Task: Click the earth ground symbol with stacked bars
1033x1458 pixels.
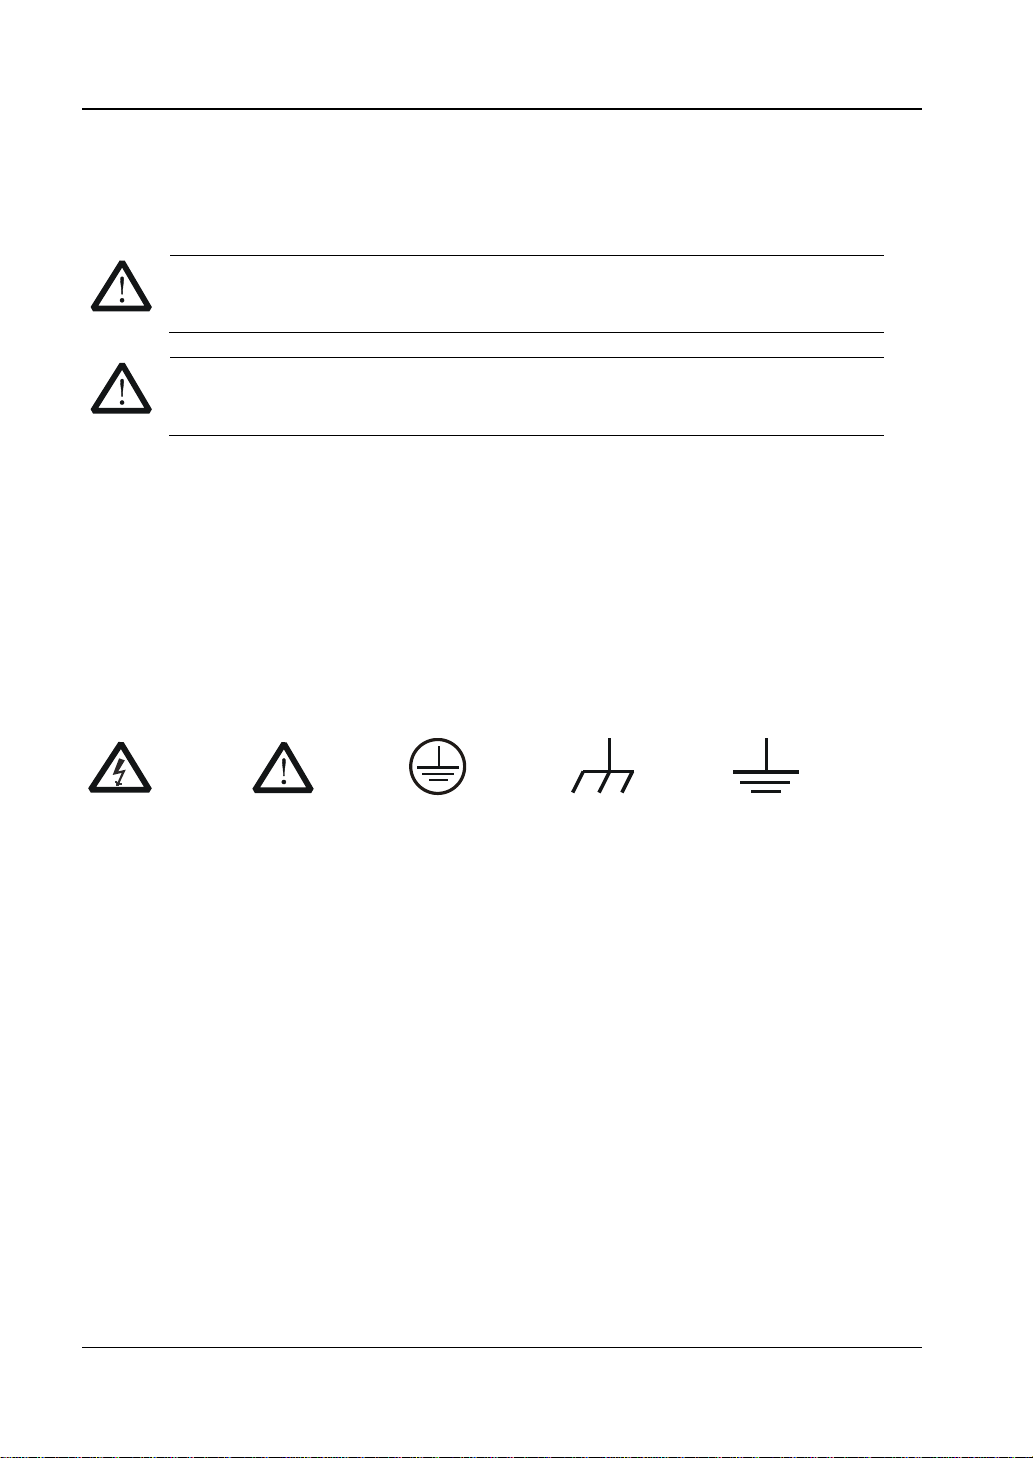Action: coord(766,766)
